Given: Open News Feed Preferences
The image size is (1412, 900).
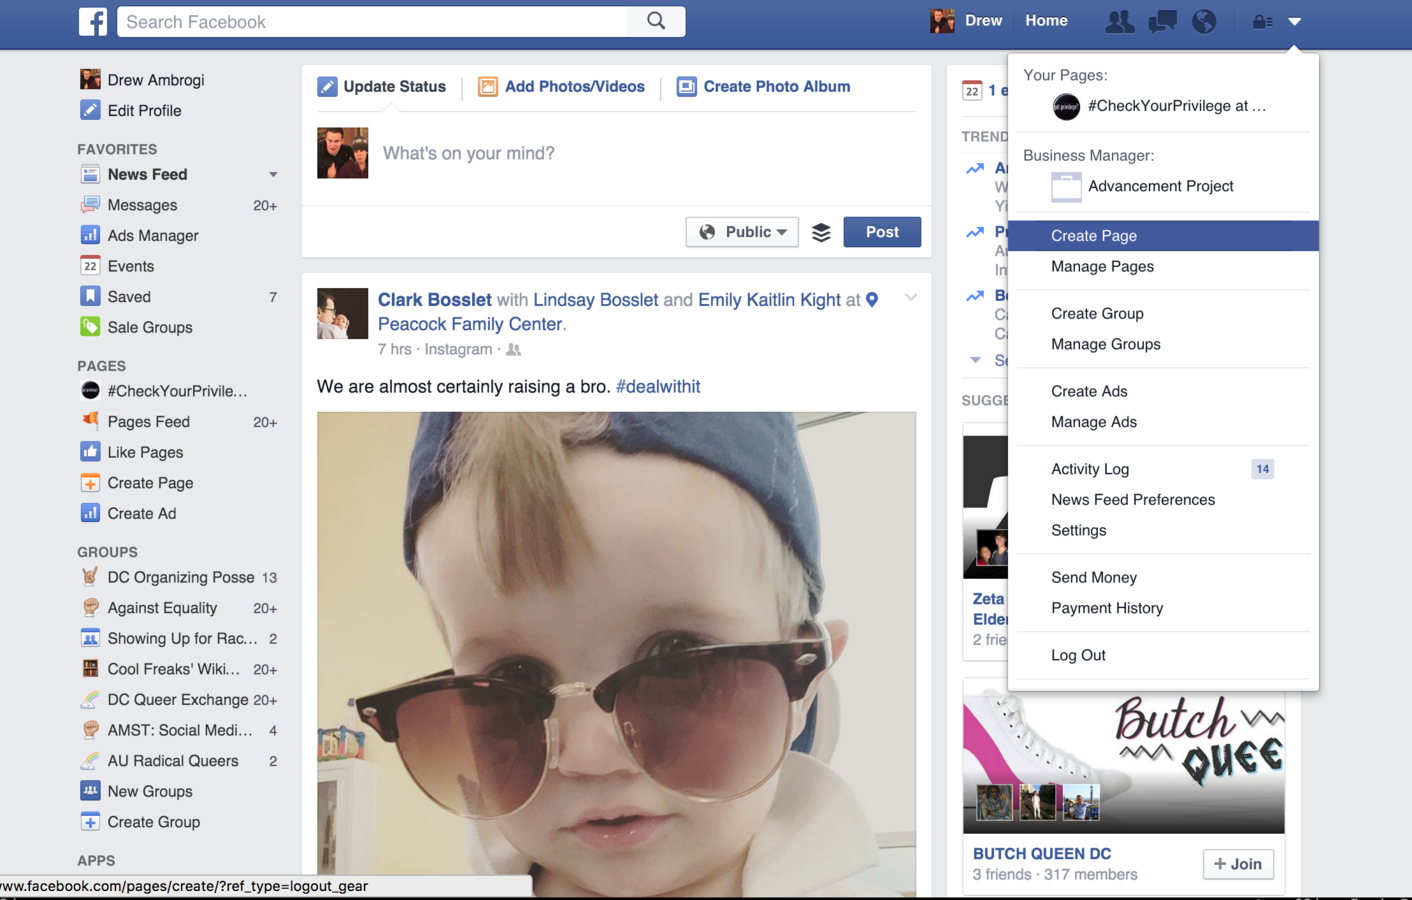Looking at the screenshot, I should click(x=1133, y=500).
